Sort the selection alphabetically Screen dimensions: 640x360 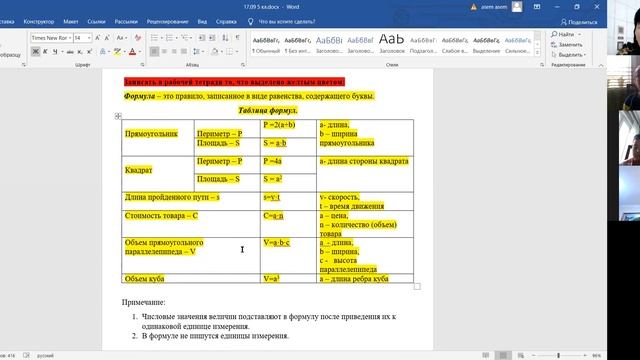point(225,38)
